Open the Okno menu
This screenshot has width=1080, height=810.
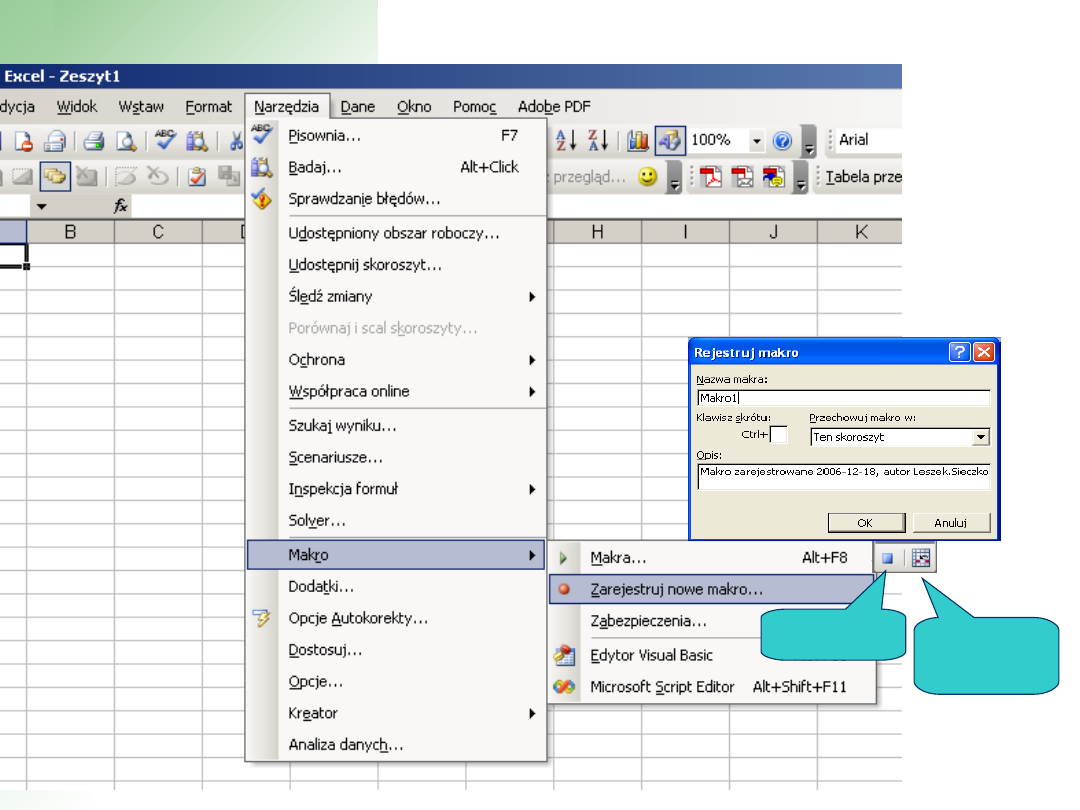tap(414, 107)
